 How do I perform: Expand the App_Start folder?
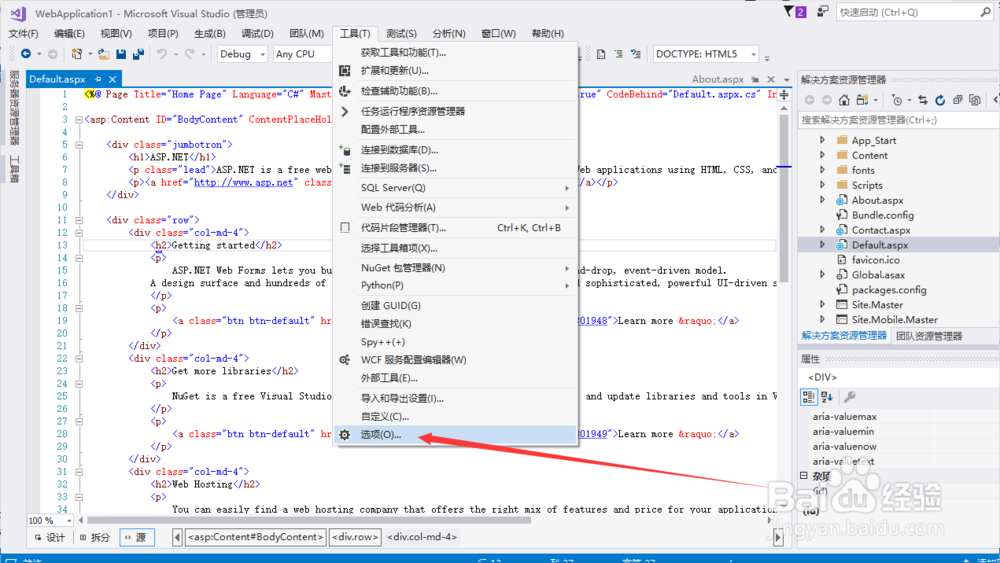pyautogui.click(x=822, y=140)
